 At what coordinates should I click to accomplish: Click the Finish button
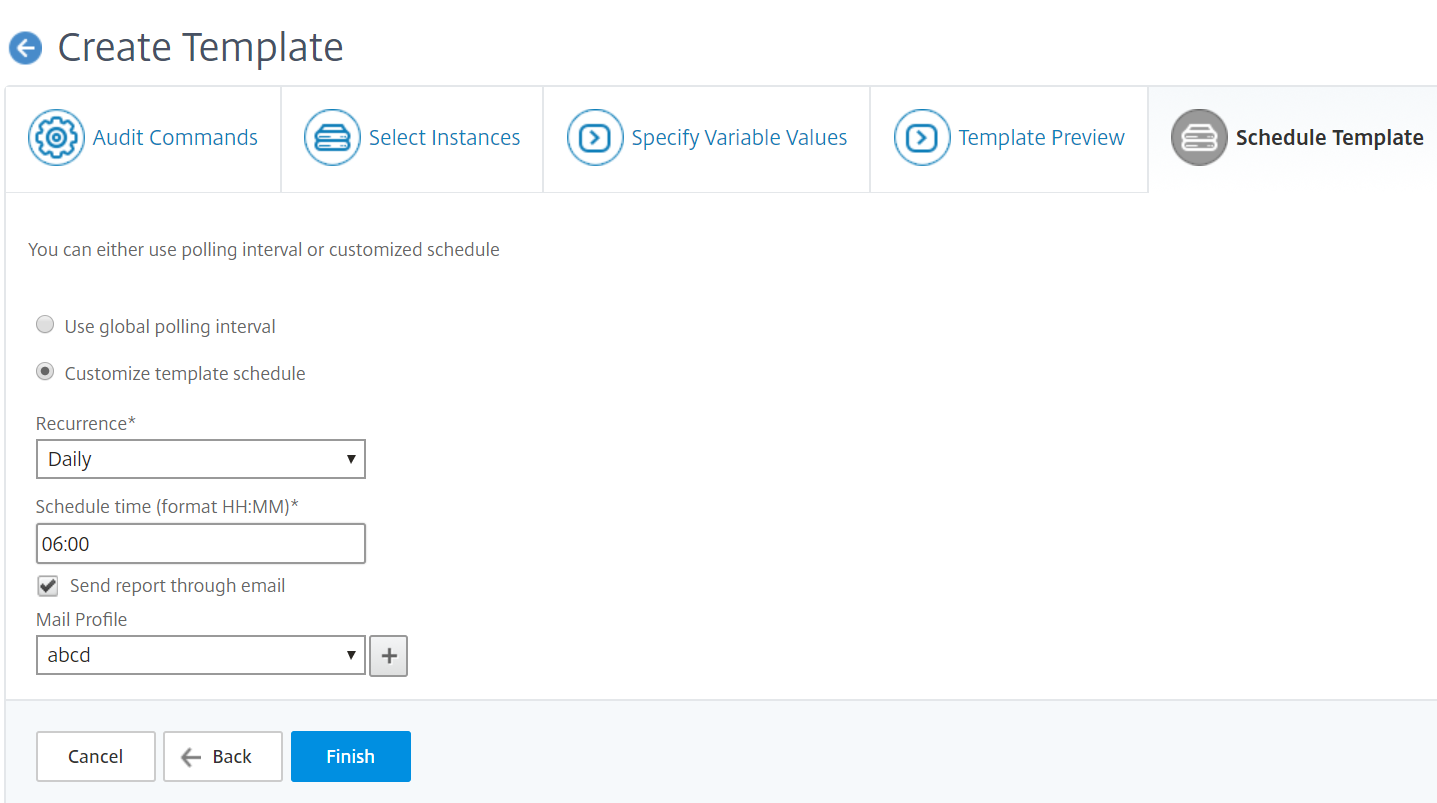coord(351,756)
